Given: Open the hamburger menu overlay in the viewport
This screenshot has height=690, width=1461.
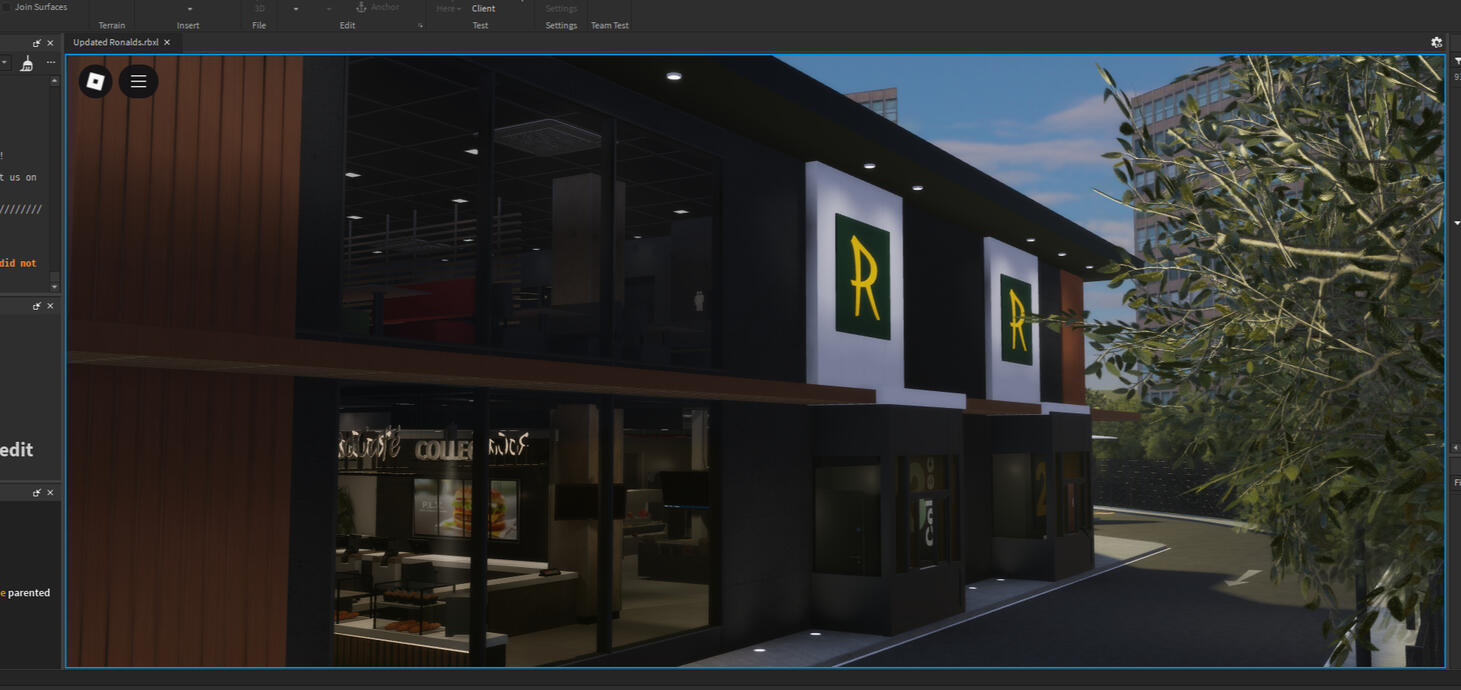Looking at the screenshot, I should [x=138, y=81].
